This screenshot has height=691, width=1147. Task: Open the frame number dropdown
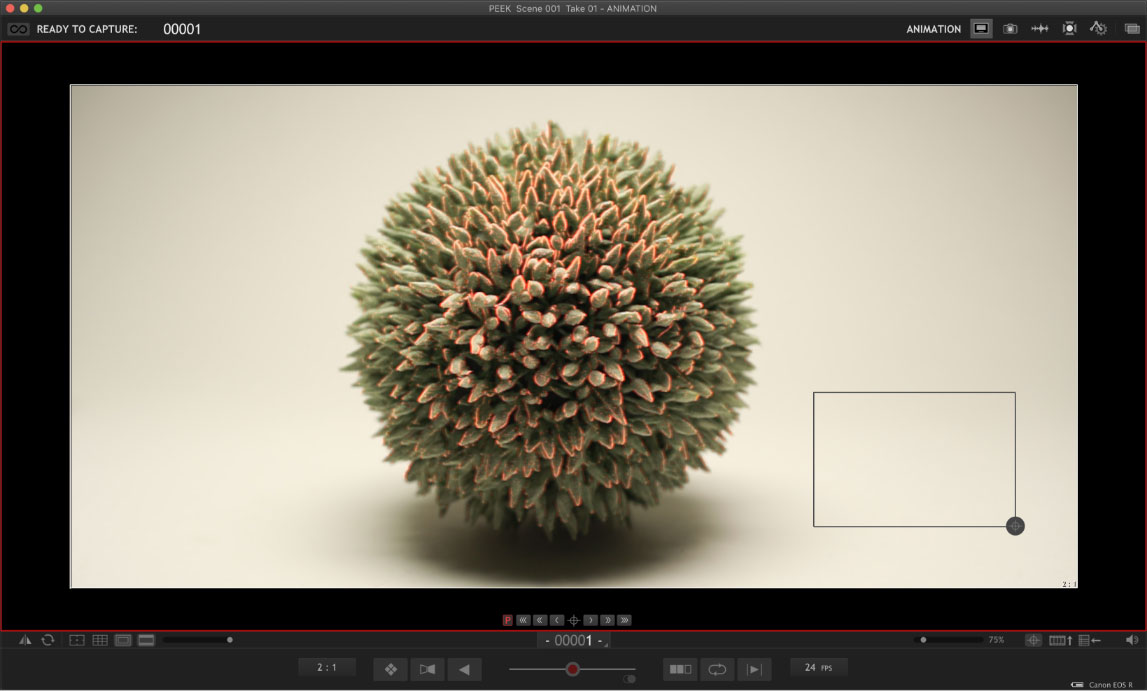tap(575, 641)
